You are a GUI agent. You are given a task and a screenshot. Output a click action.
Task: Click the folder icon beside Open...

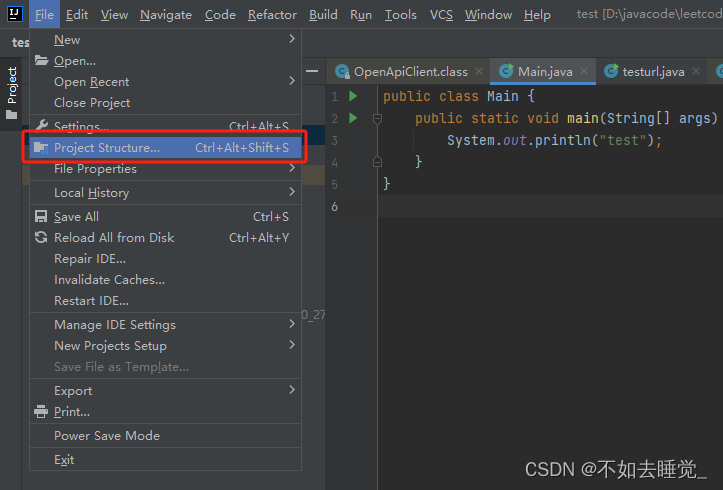tap(41, 60)
